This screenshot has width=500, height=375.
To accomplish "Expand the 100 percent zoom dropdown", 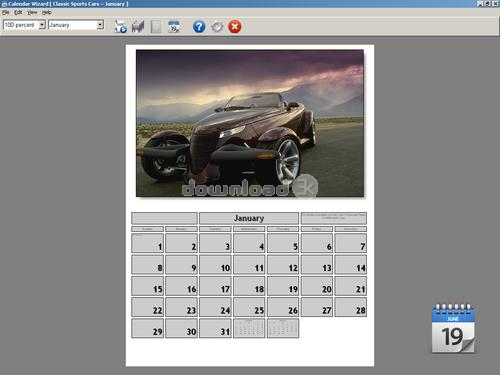I will point(42,25).
